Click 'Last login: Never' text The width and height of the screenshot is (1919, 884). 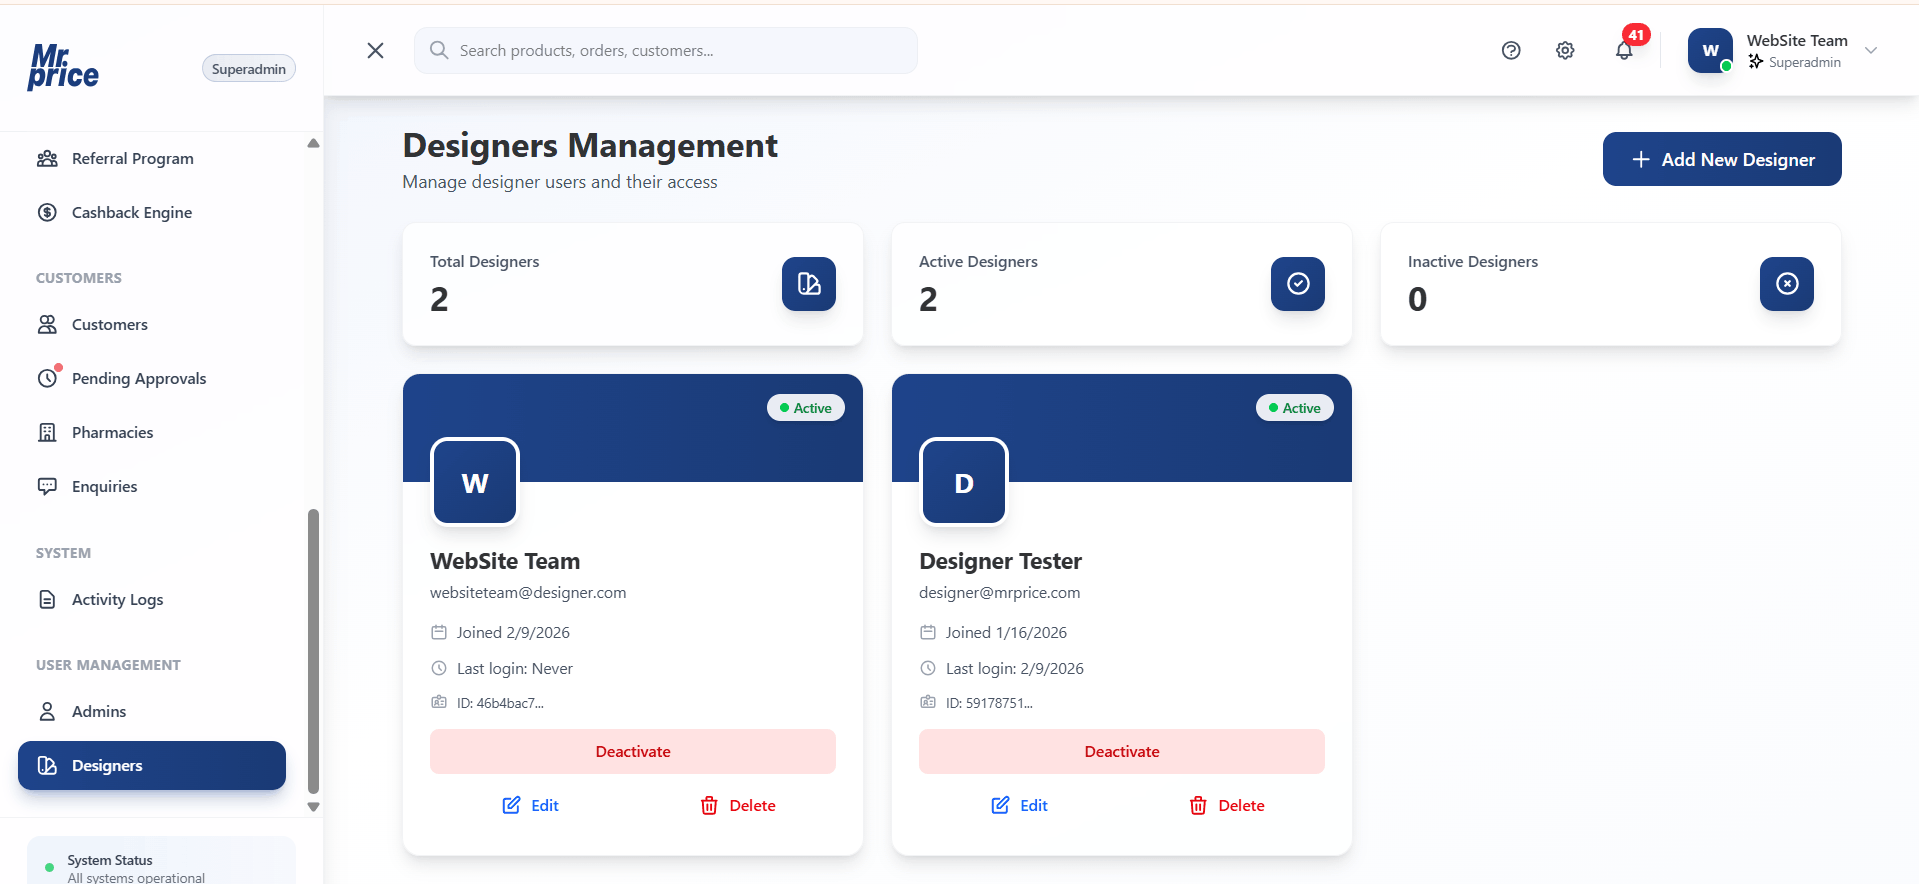coord(515,668)
